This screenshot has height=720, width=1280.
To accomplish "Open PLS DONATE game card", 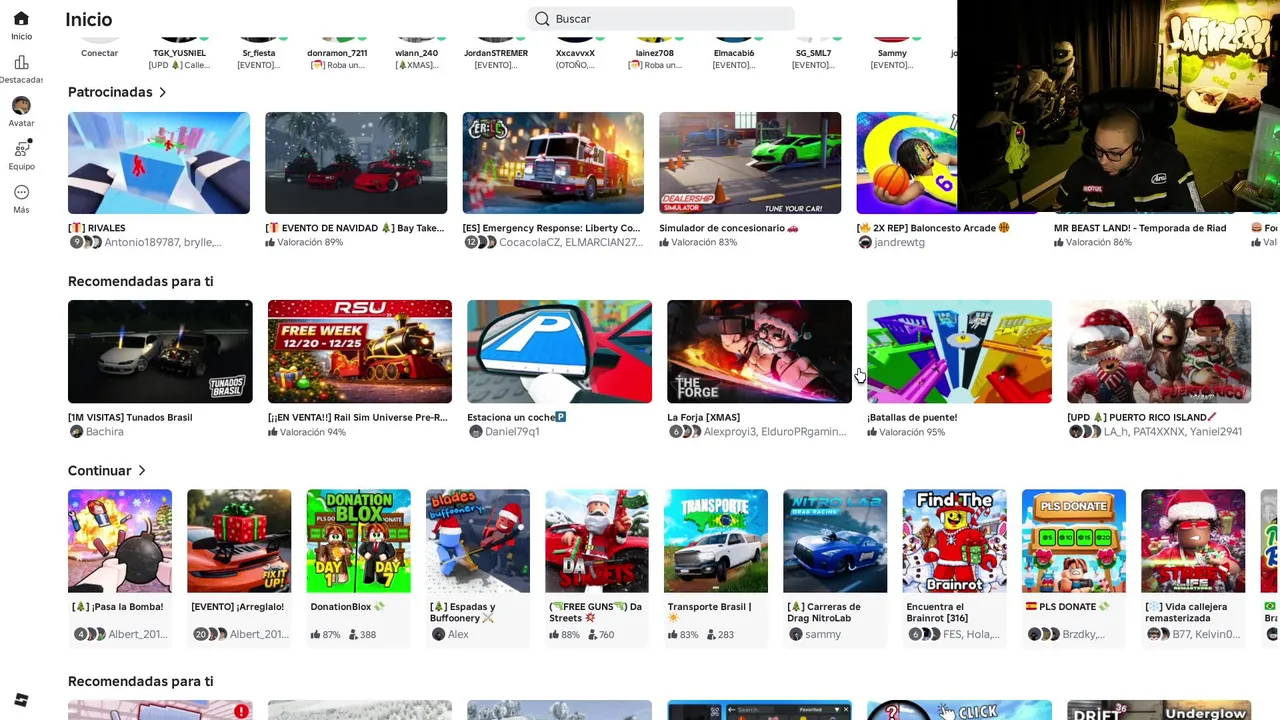I will coord(1074,567).
